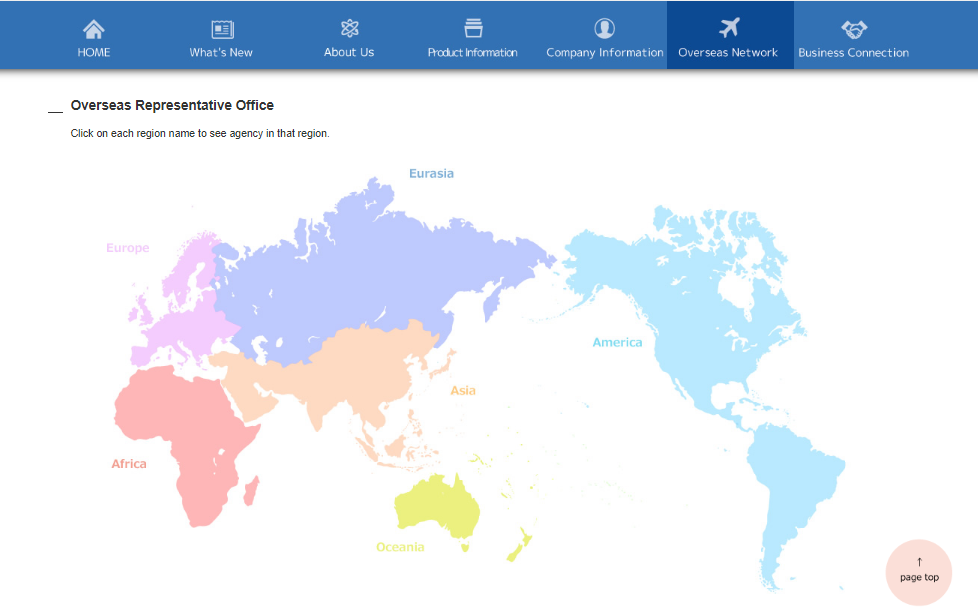
Task: Click the Oceania region name
Action: click(x=400, y=547)
